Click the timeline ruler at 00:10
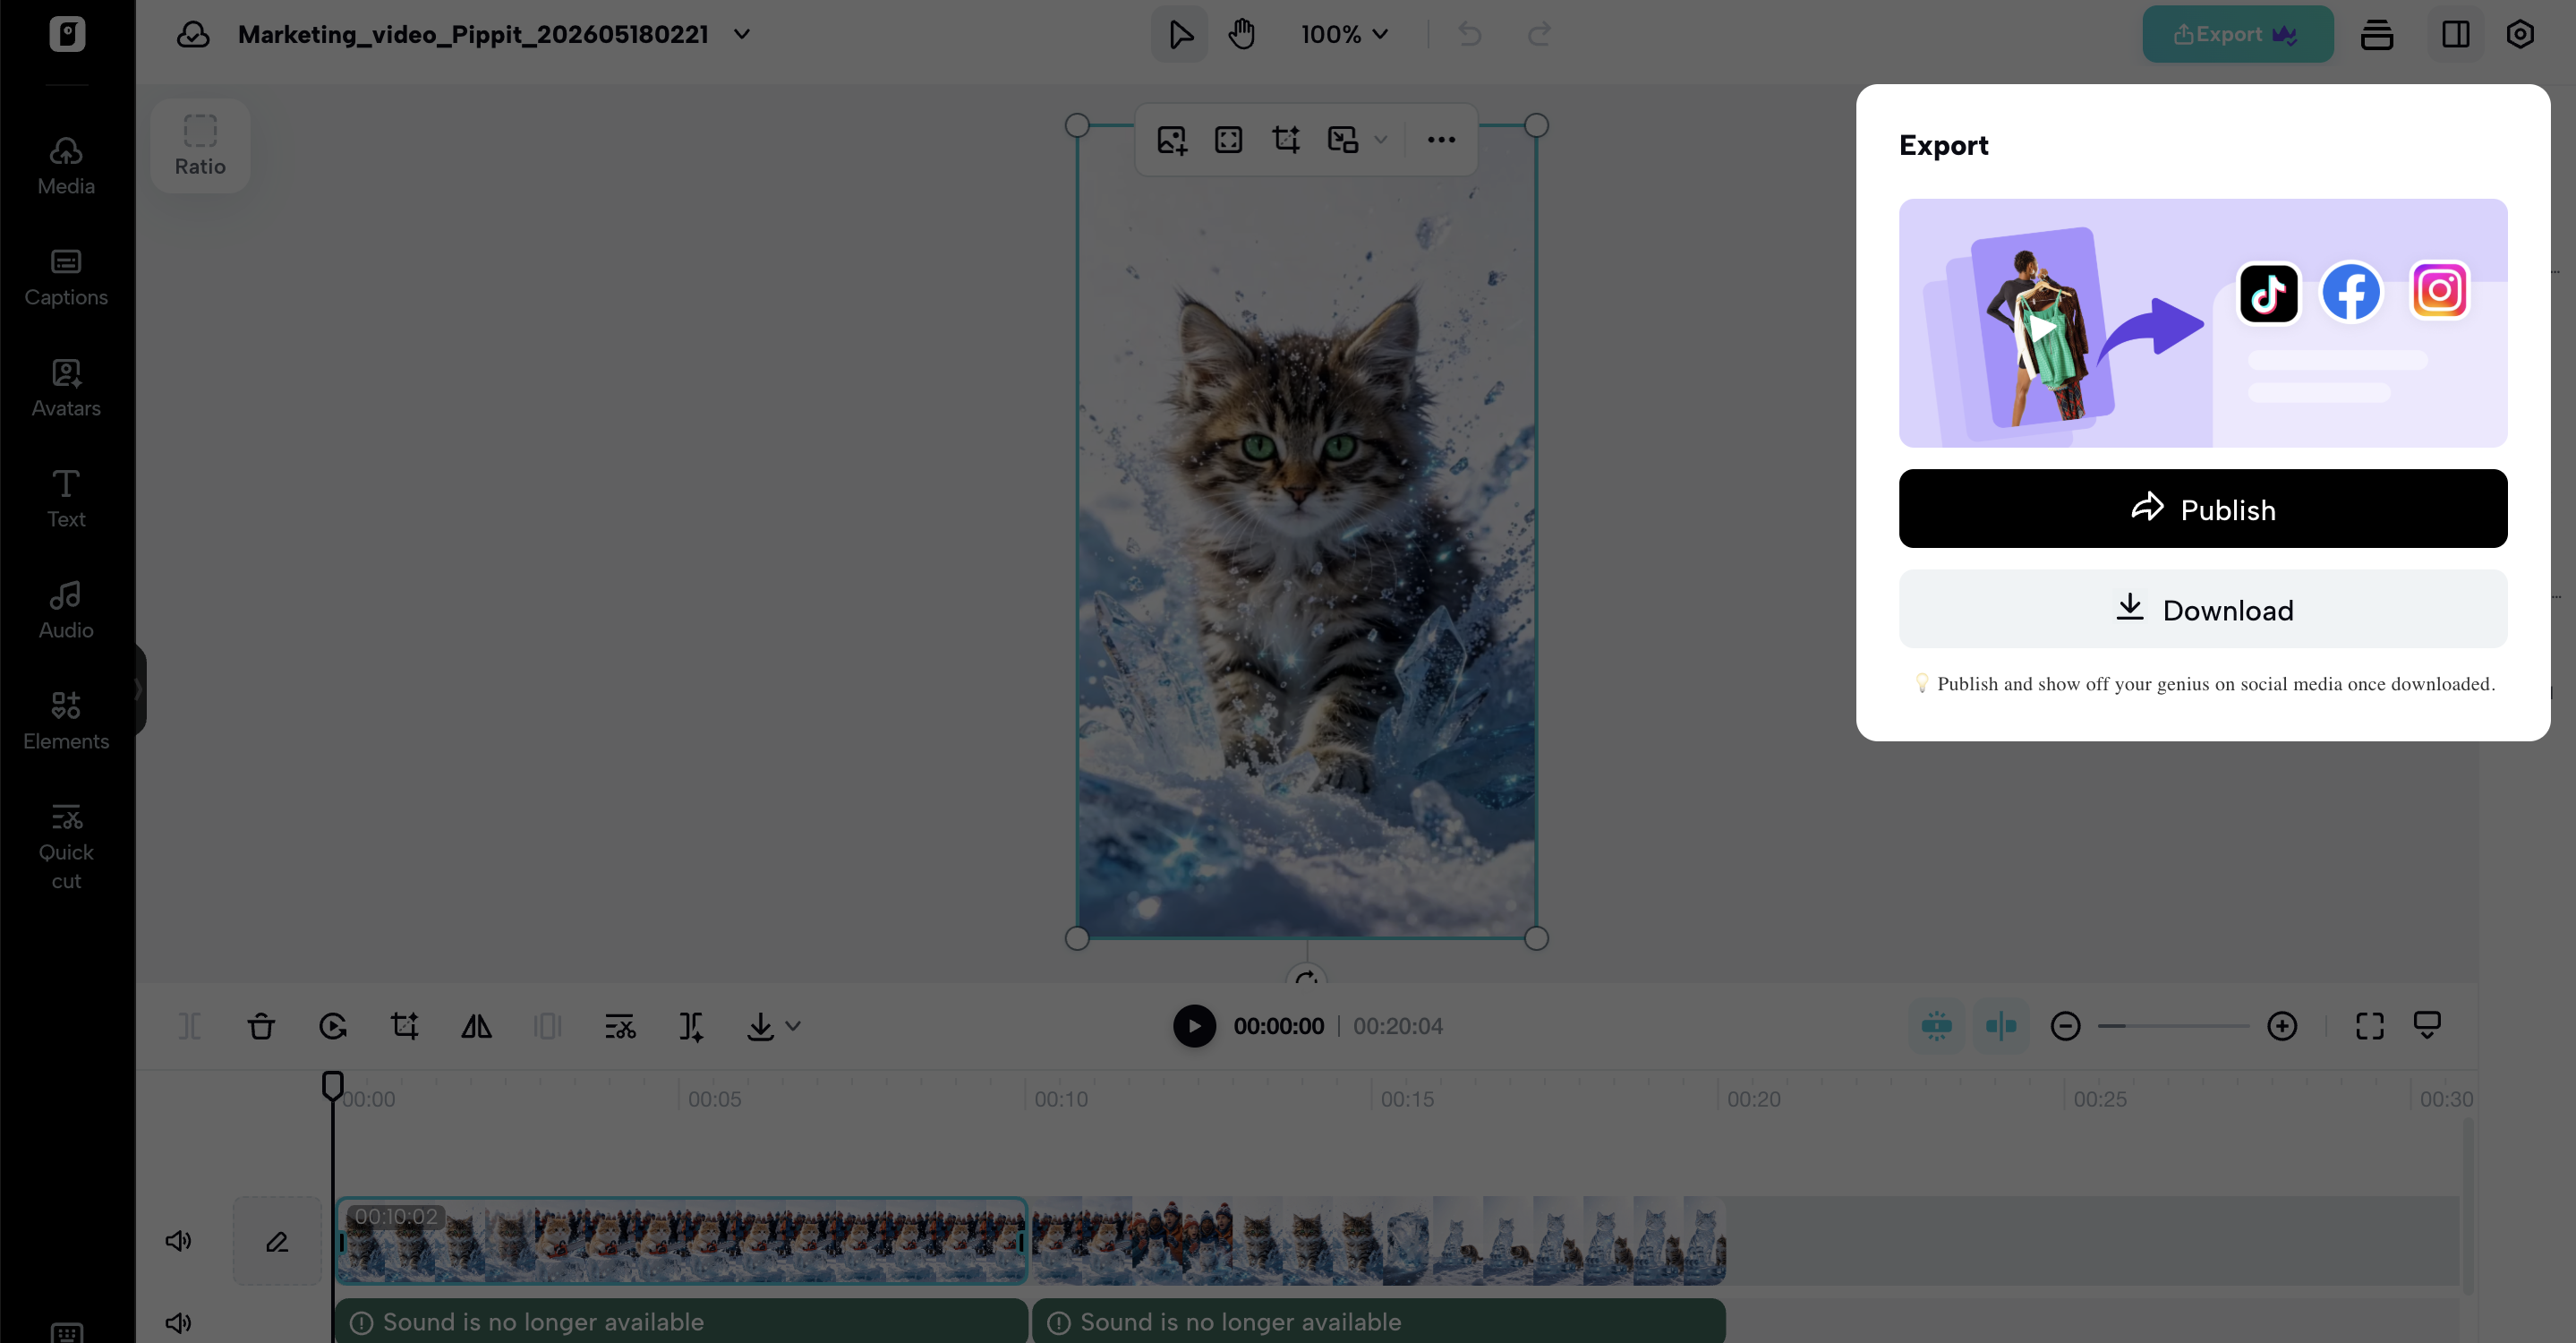 tap(1061, 1099)
